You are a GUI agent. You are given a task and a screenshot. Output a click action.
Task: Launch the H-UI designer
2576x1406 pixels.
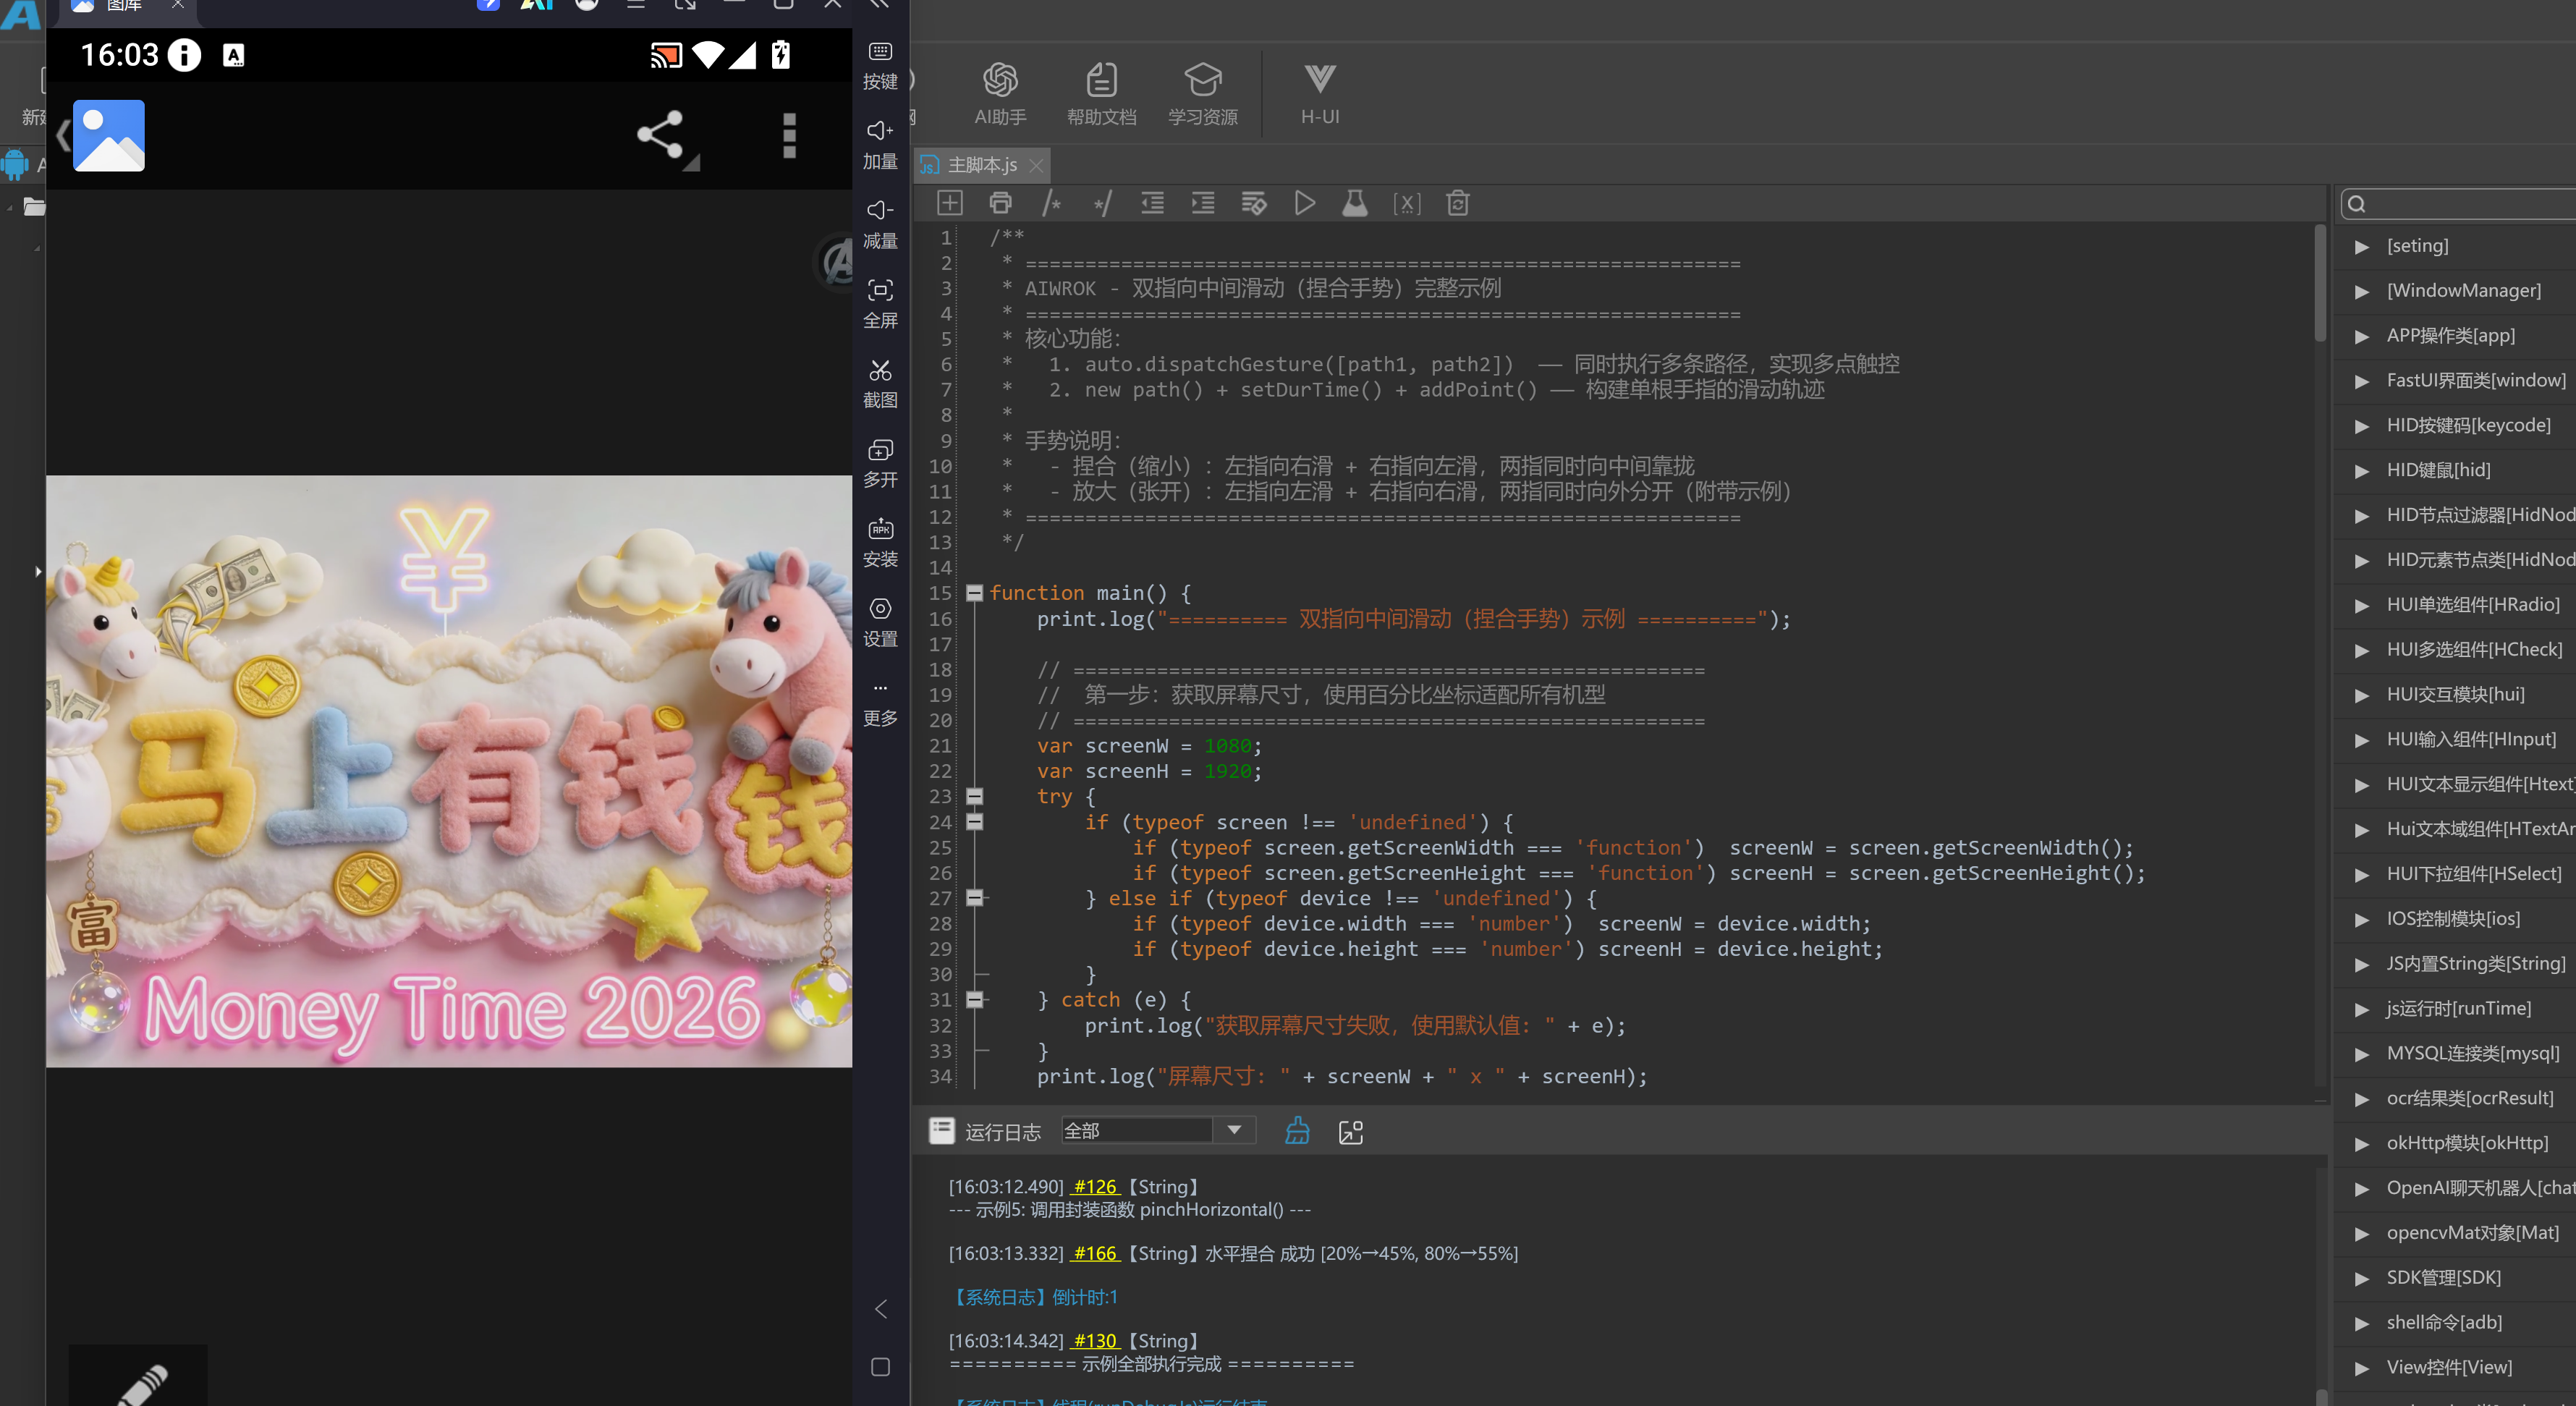tap(1320, 94)
